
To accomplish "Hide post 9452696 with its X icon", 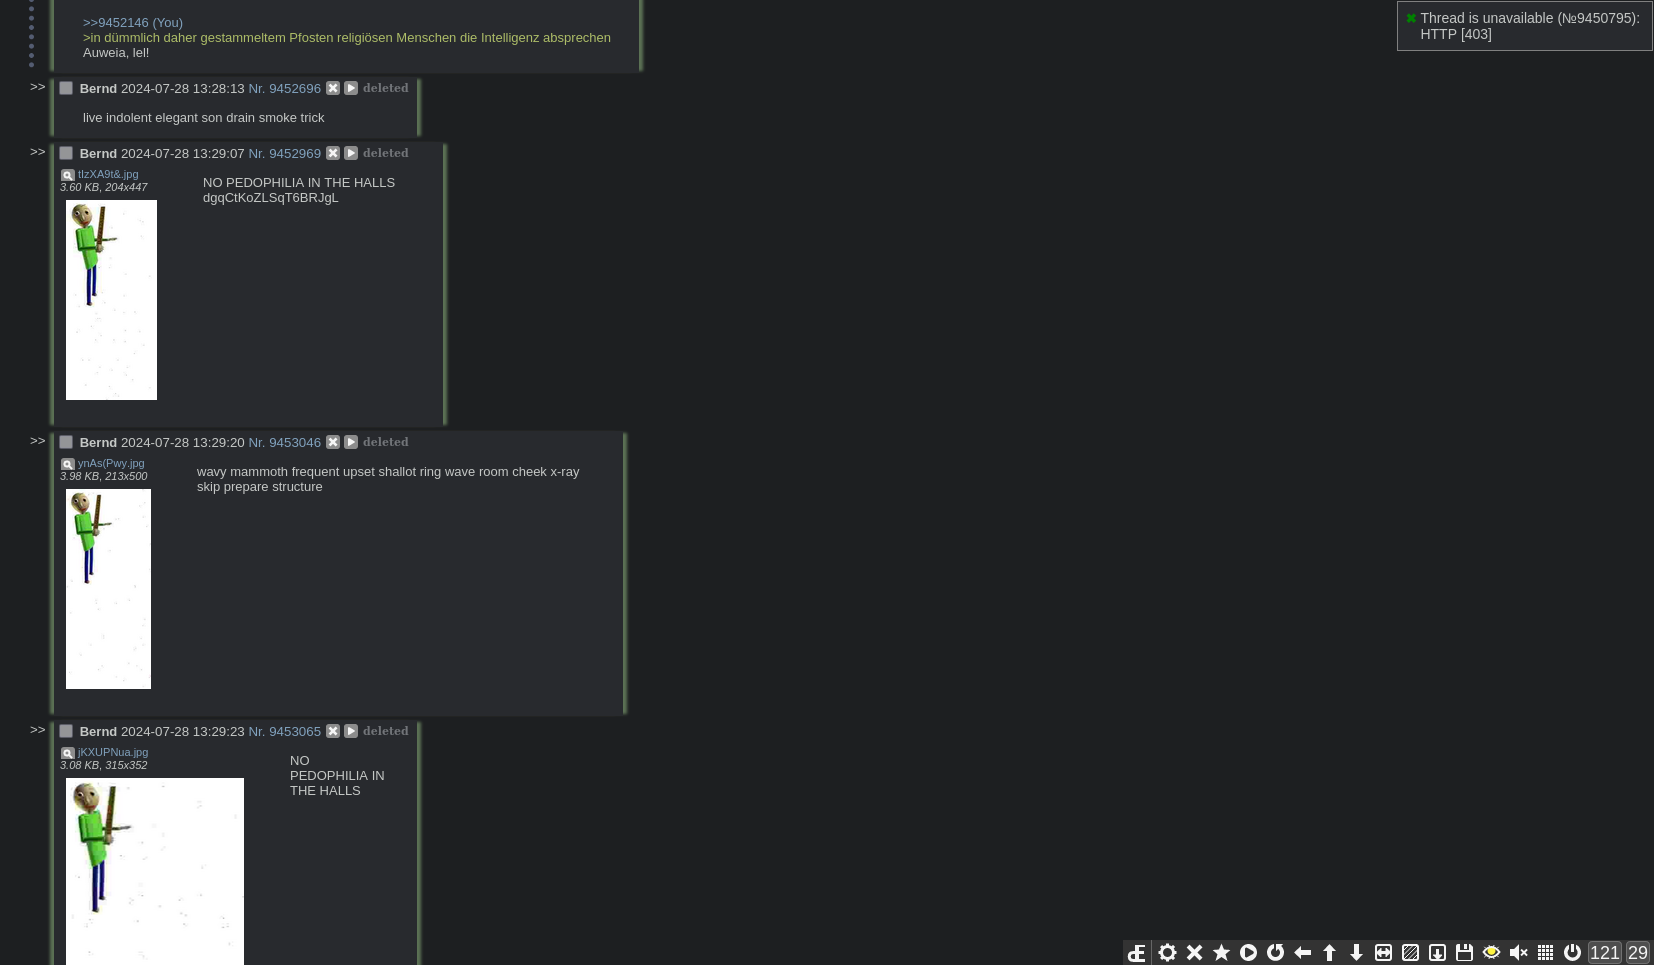I will [x=333, y=88].
